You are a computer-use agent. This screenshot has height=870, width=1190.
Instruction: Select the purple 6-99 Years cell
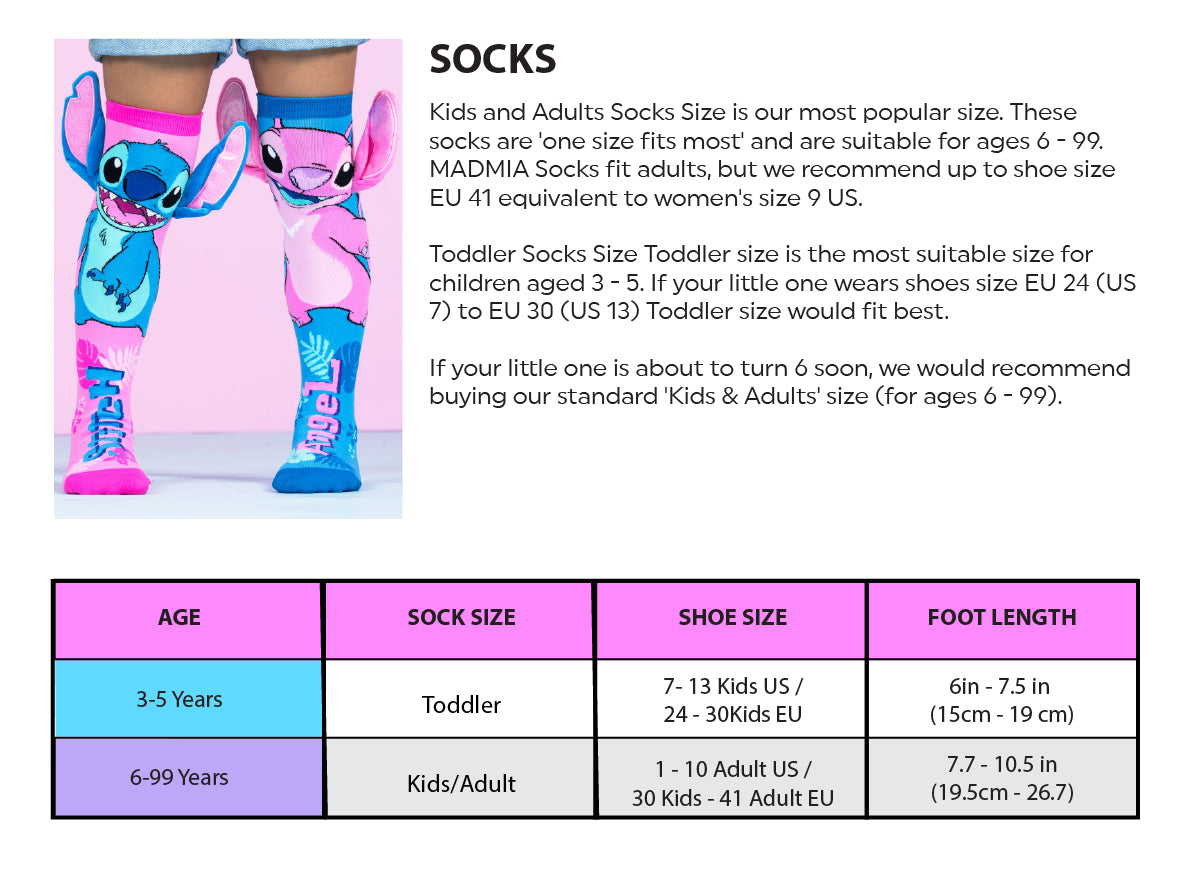pos(180,777)
